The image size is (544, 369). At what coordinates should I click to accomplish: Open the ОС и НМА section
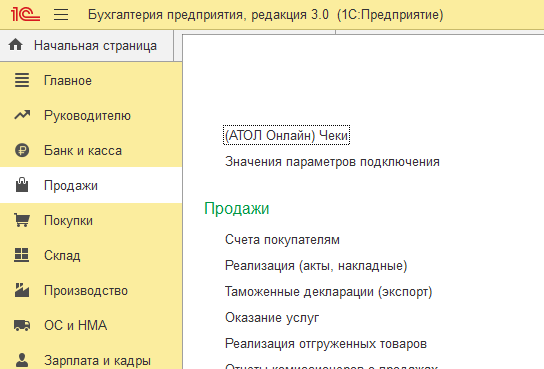[x=91, y=325]
